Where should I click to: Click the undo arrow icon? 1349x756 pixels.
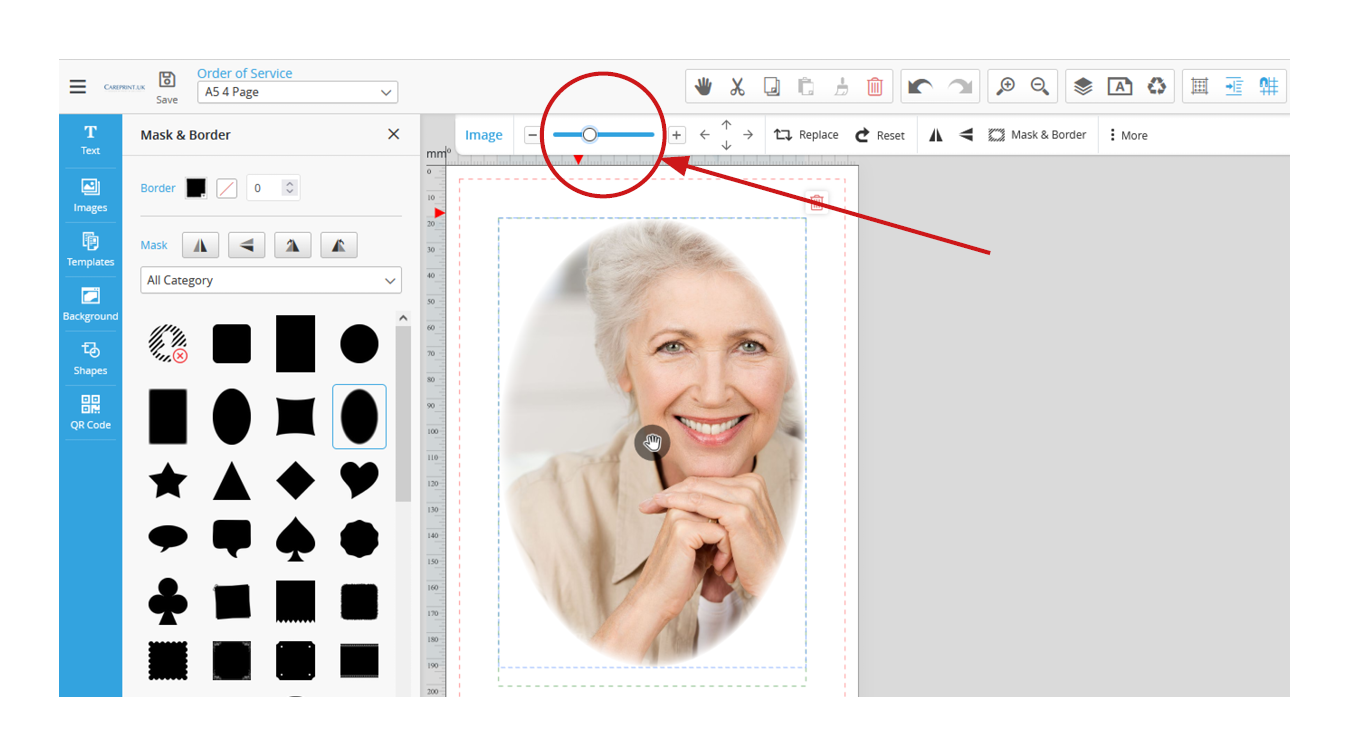(920, 87)
